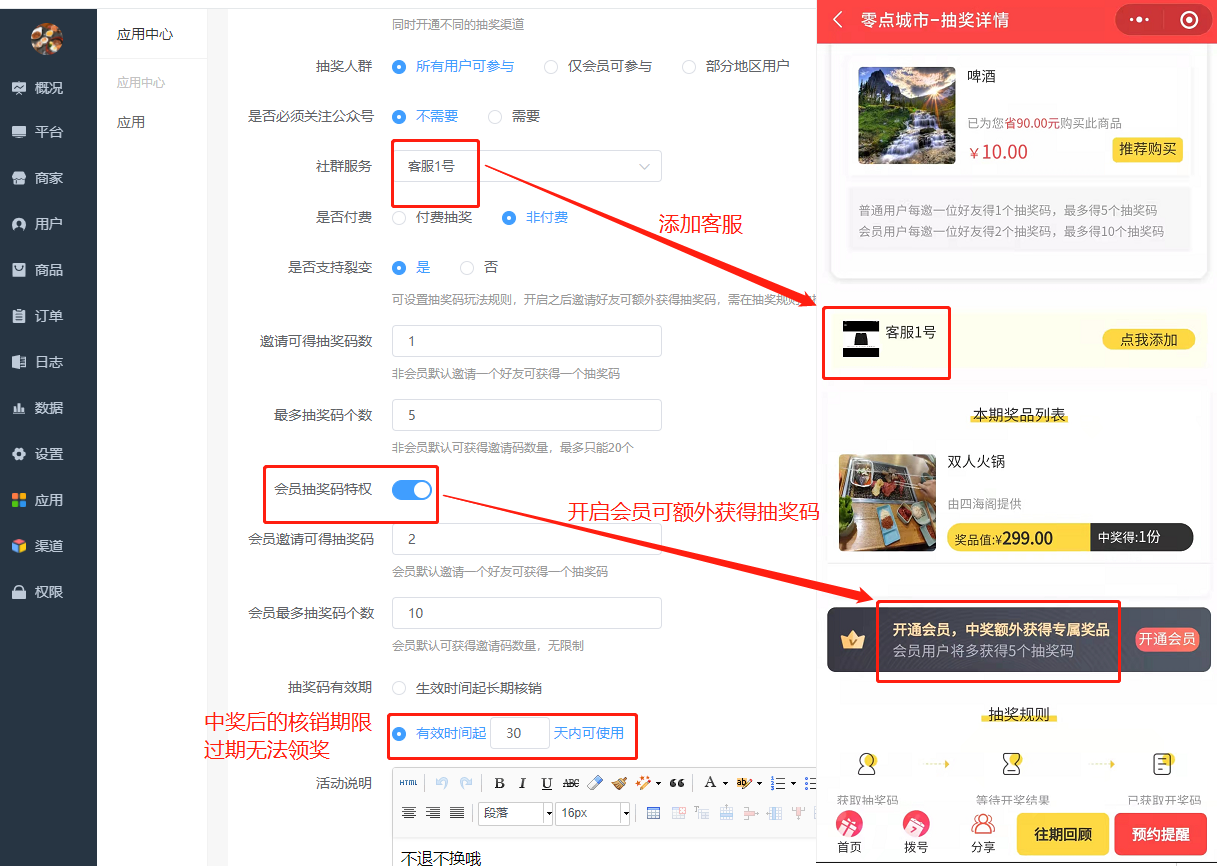Go to 渠道 in the left sidebar
The height and width of the screenshot is (866, 1217).
48,546
